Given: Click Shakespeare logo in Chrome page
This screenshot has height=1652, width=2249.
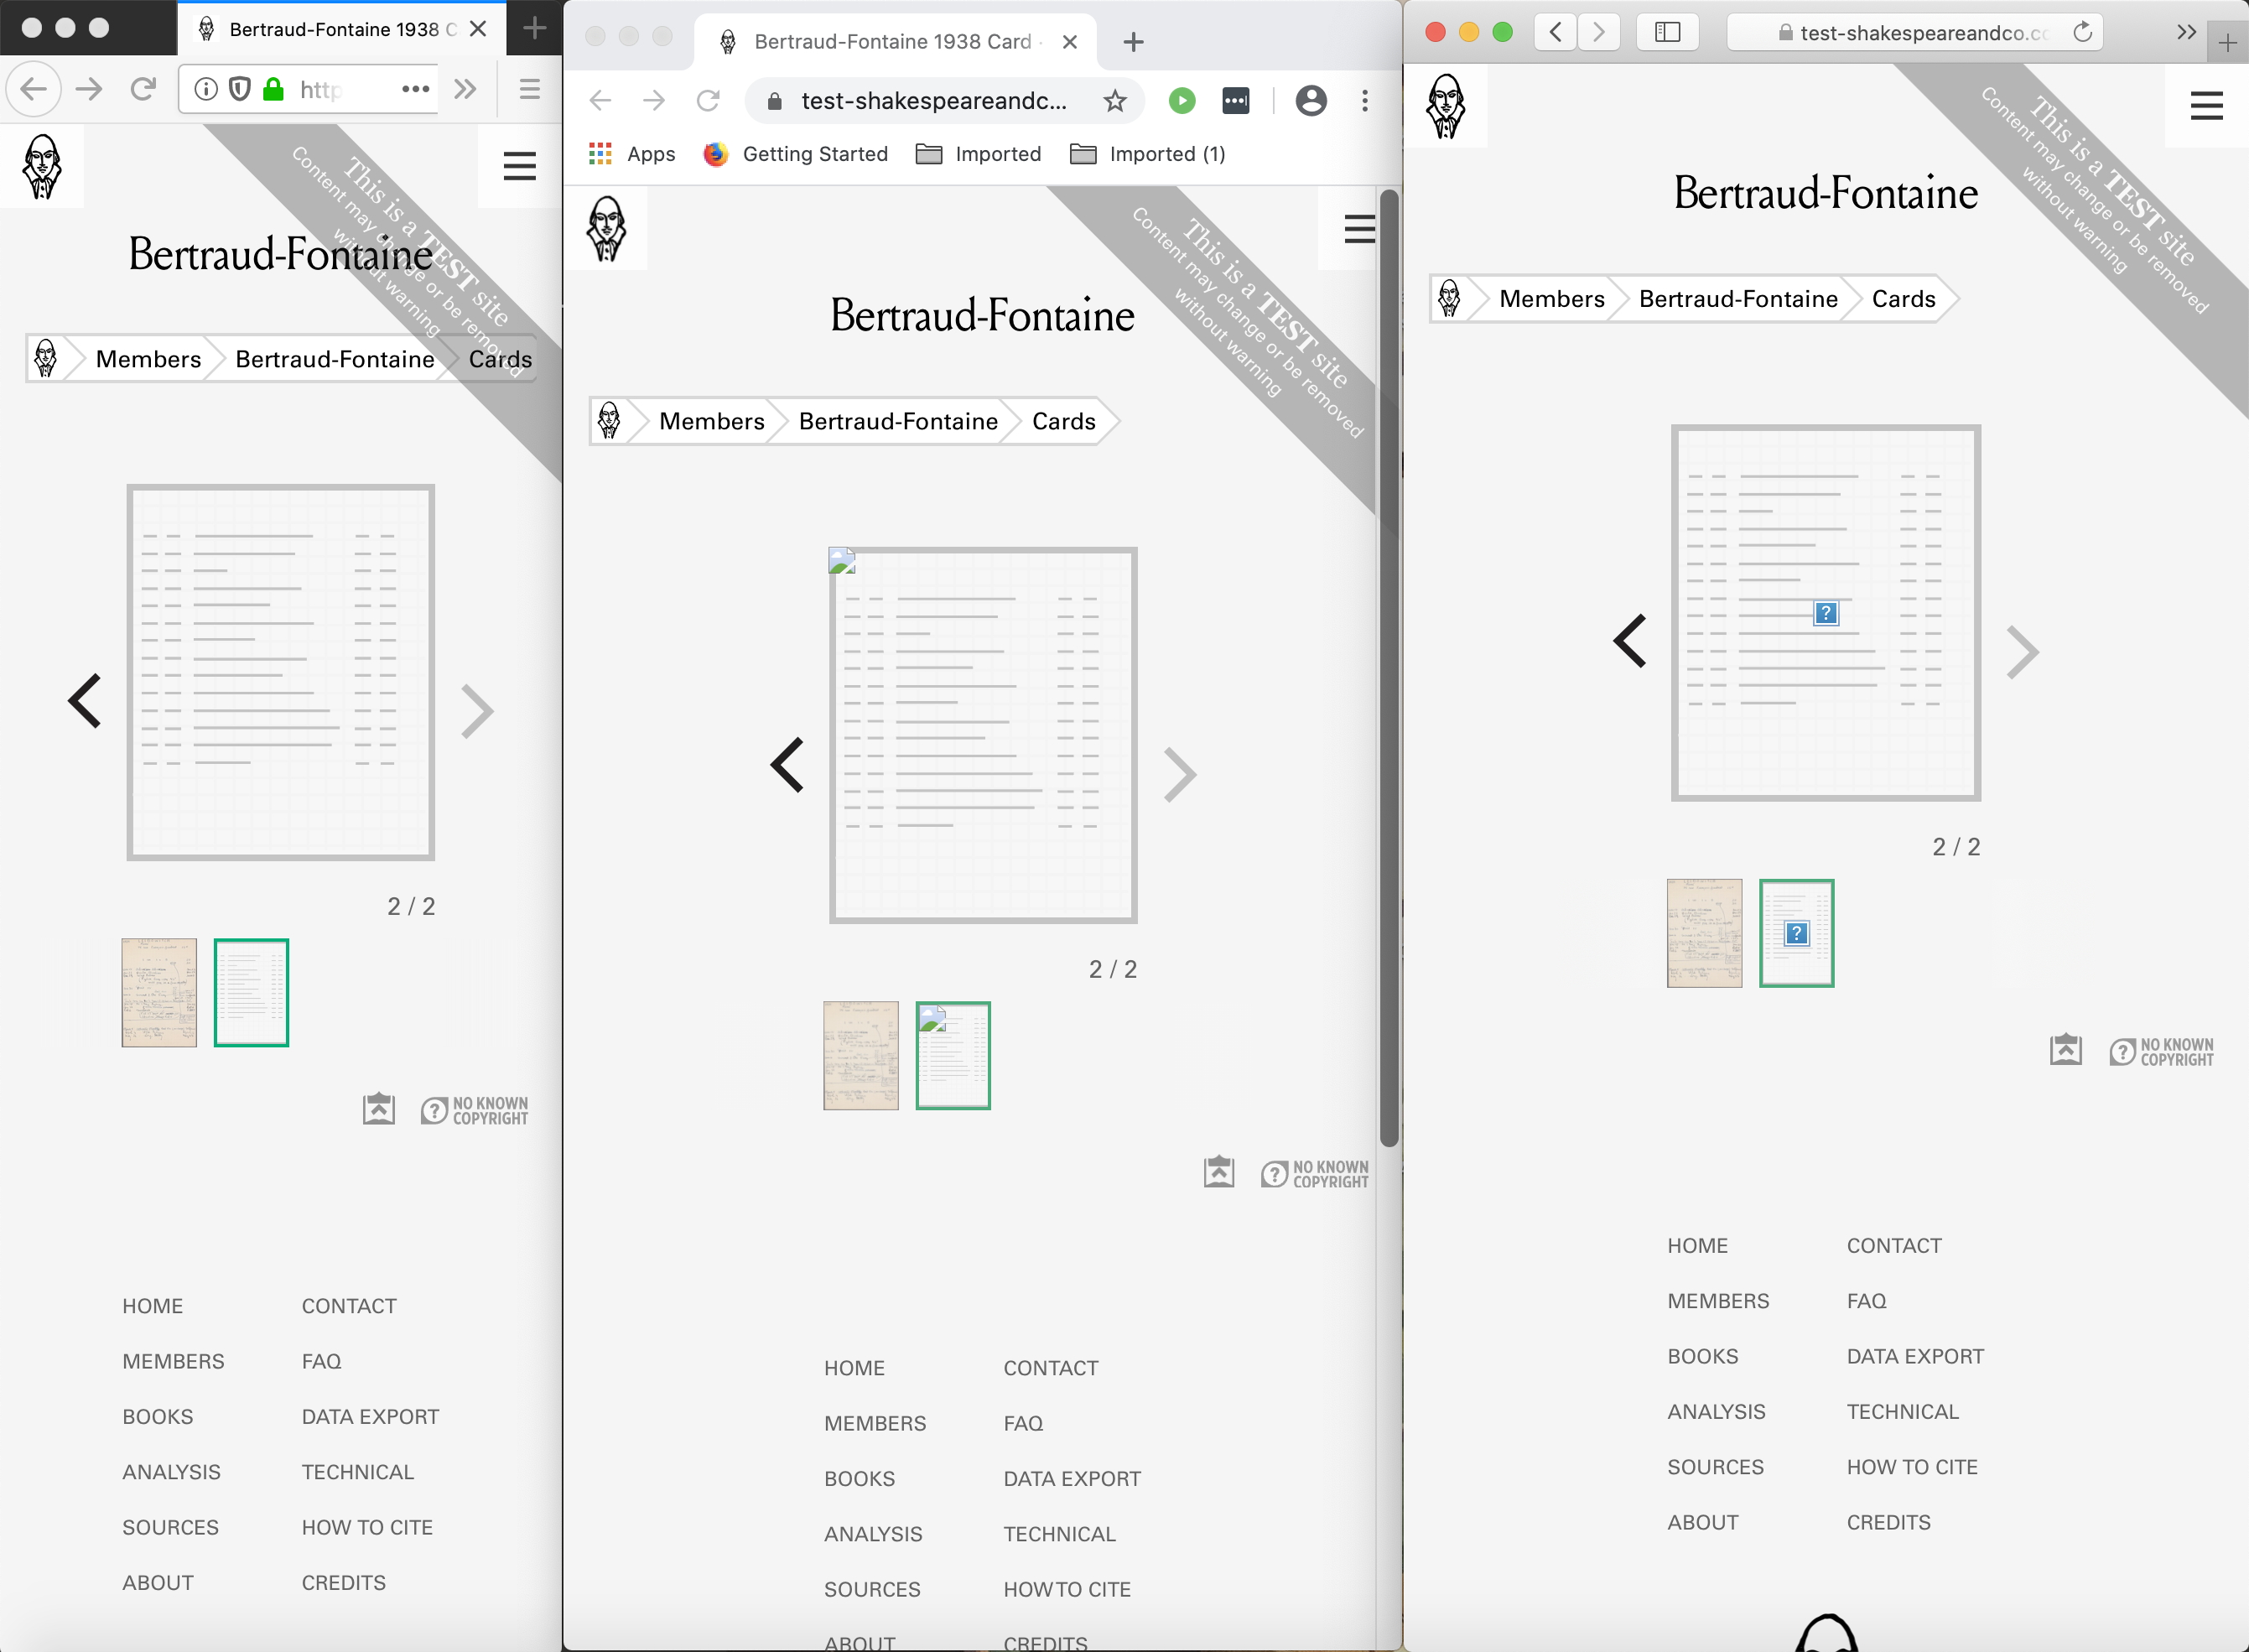Looking at the screenshot, I should 606,228.
